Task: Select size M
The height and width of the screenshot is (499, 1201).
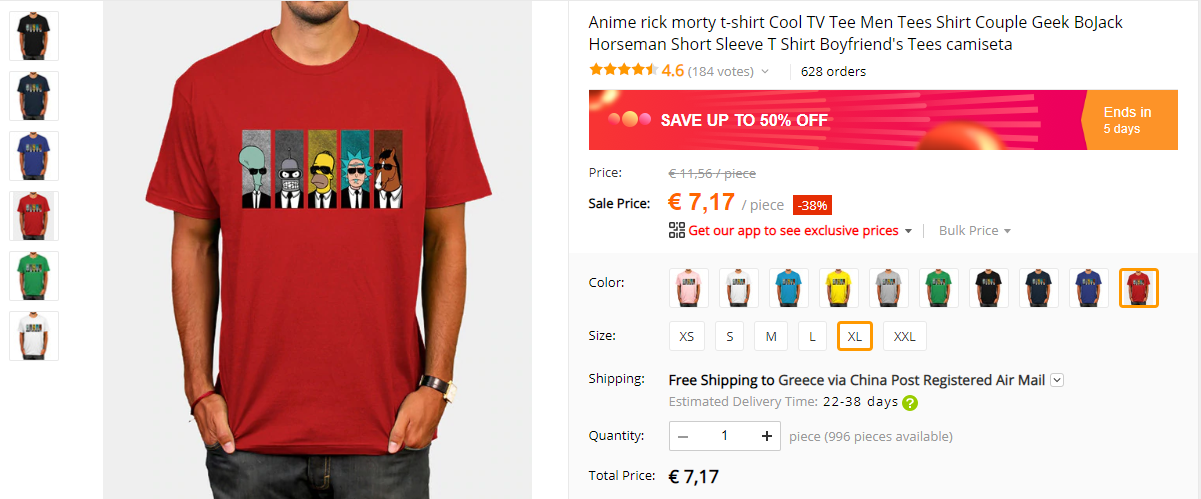Action: (x=771, y=336)
